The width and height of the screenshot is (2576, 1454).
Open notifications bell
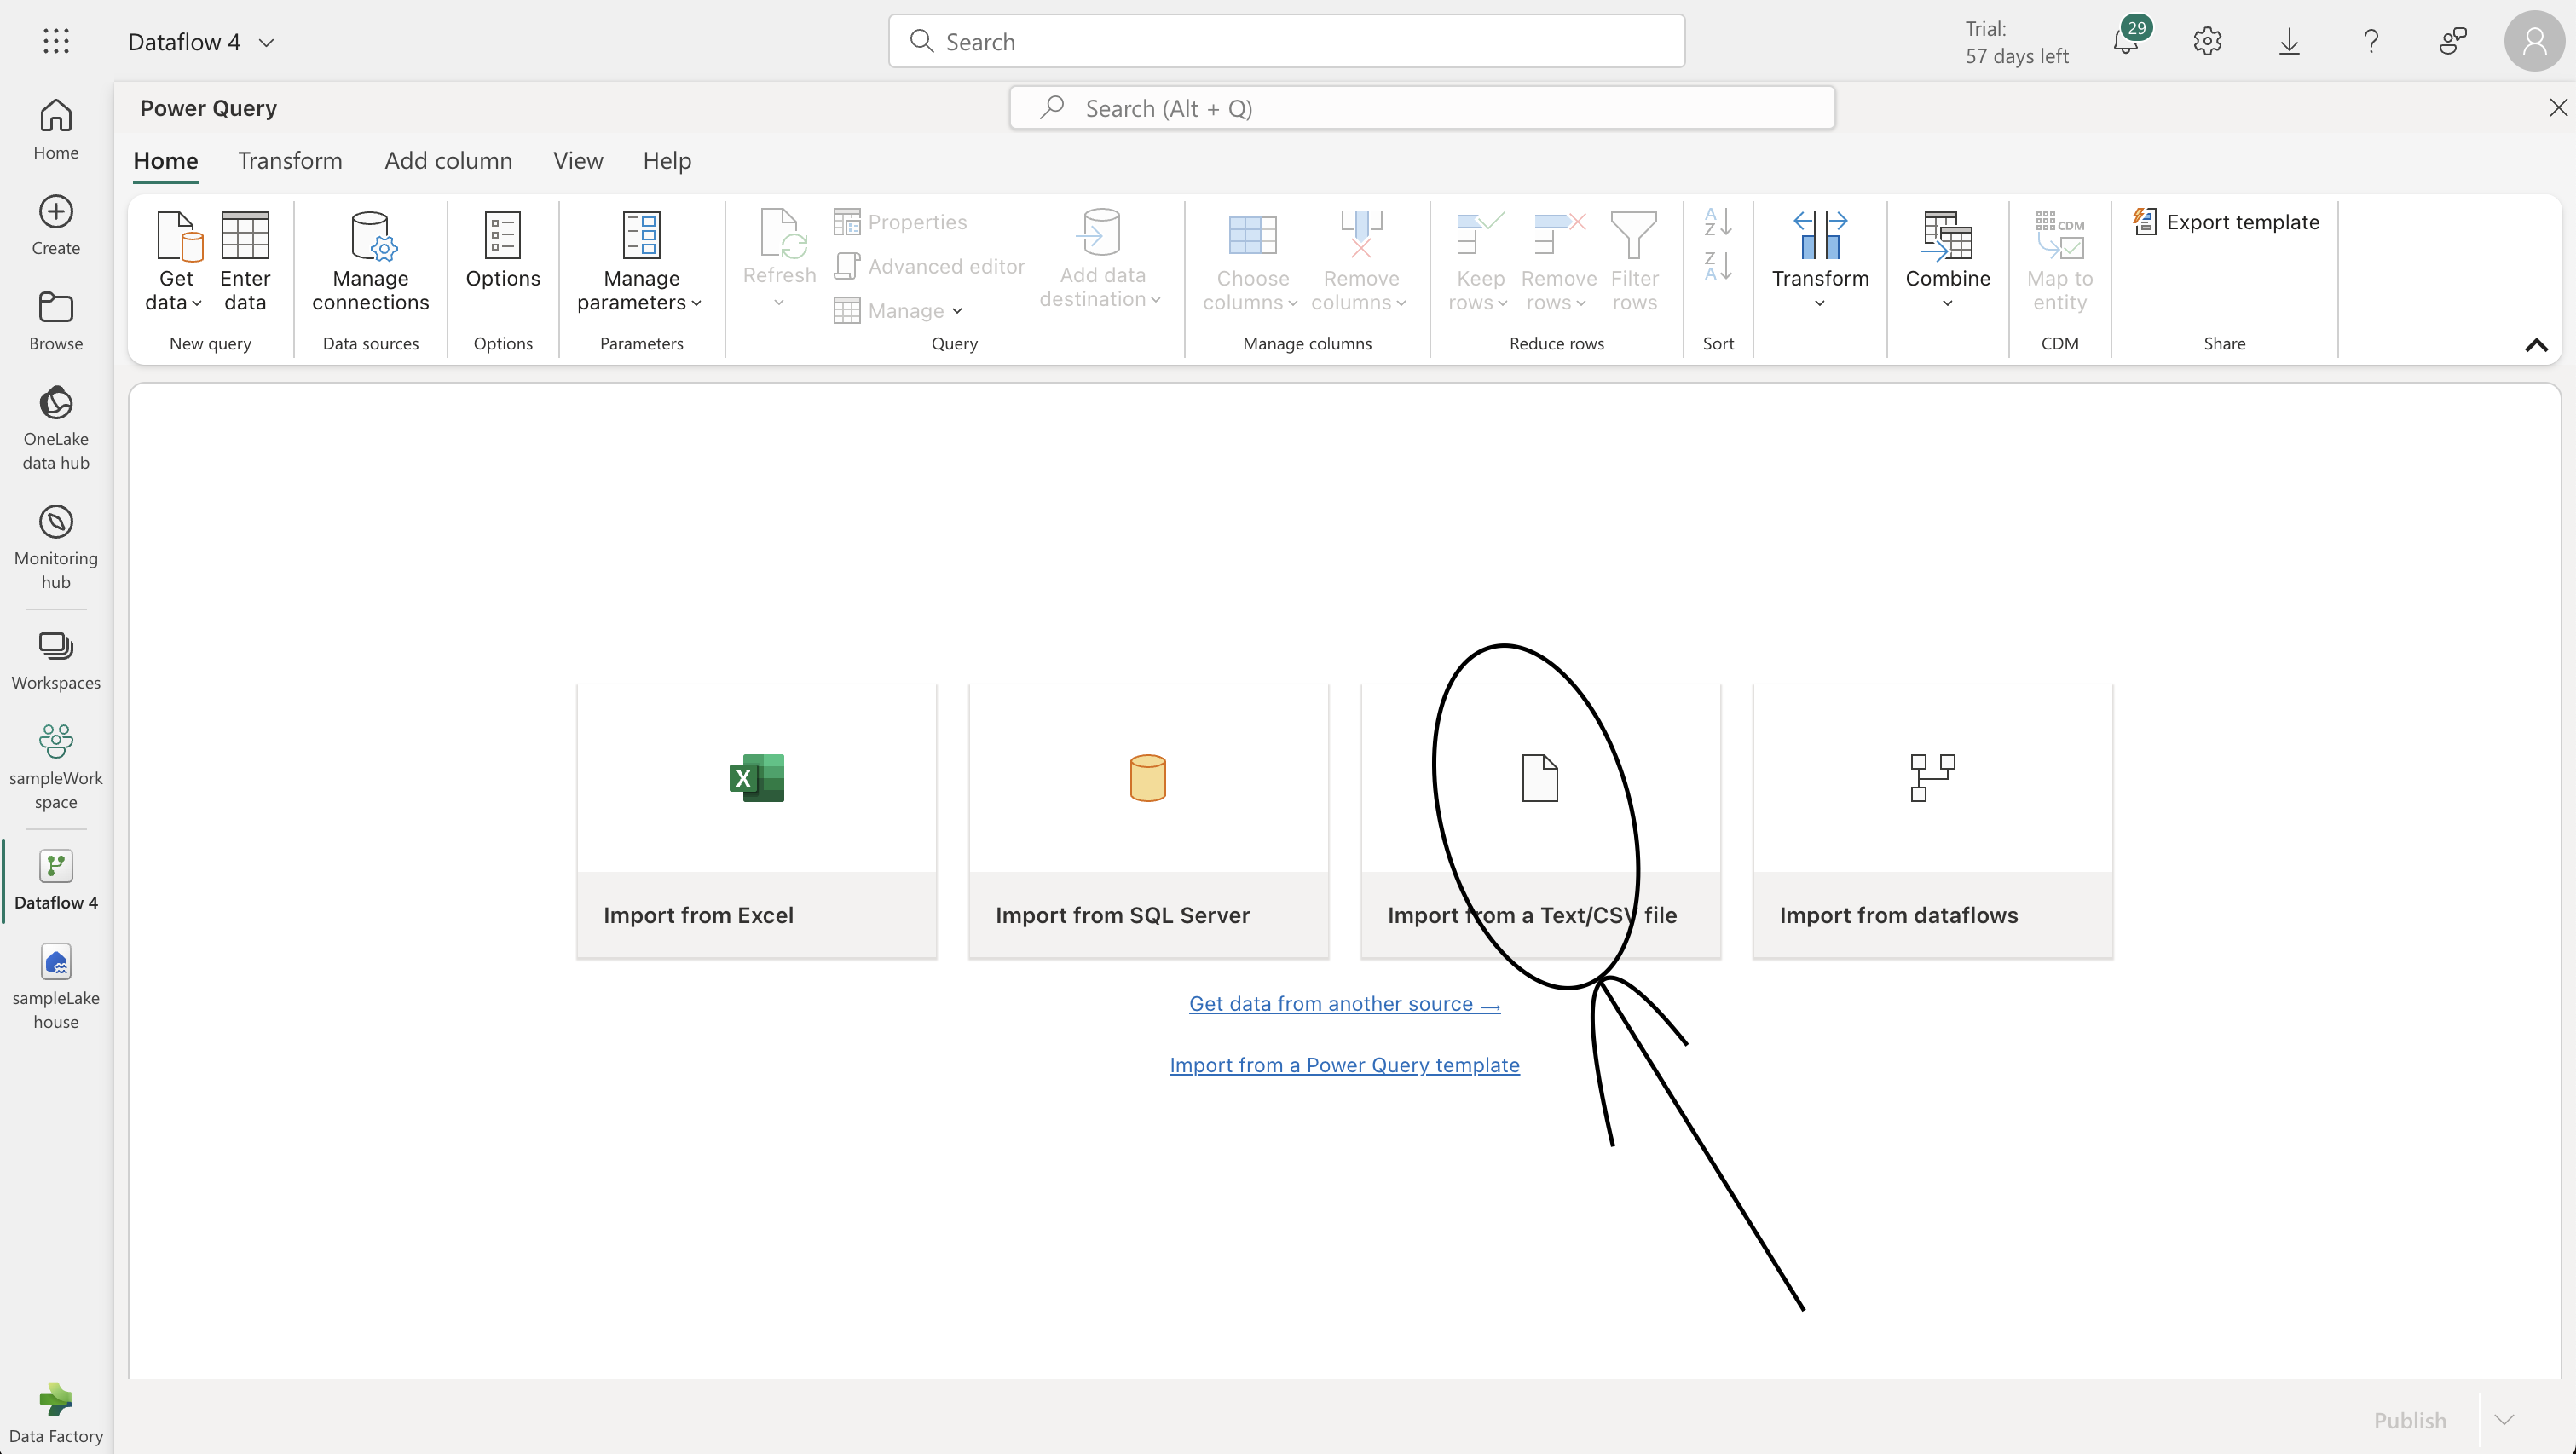click(2127, 41)
